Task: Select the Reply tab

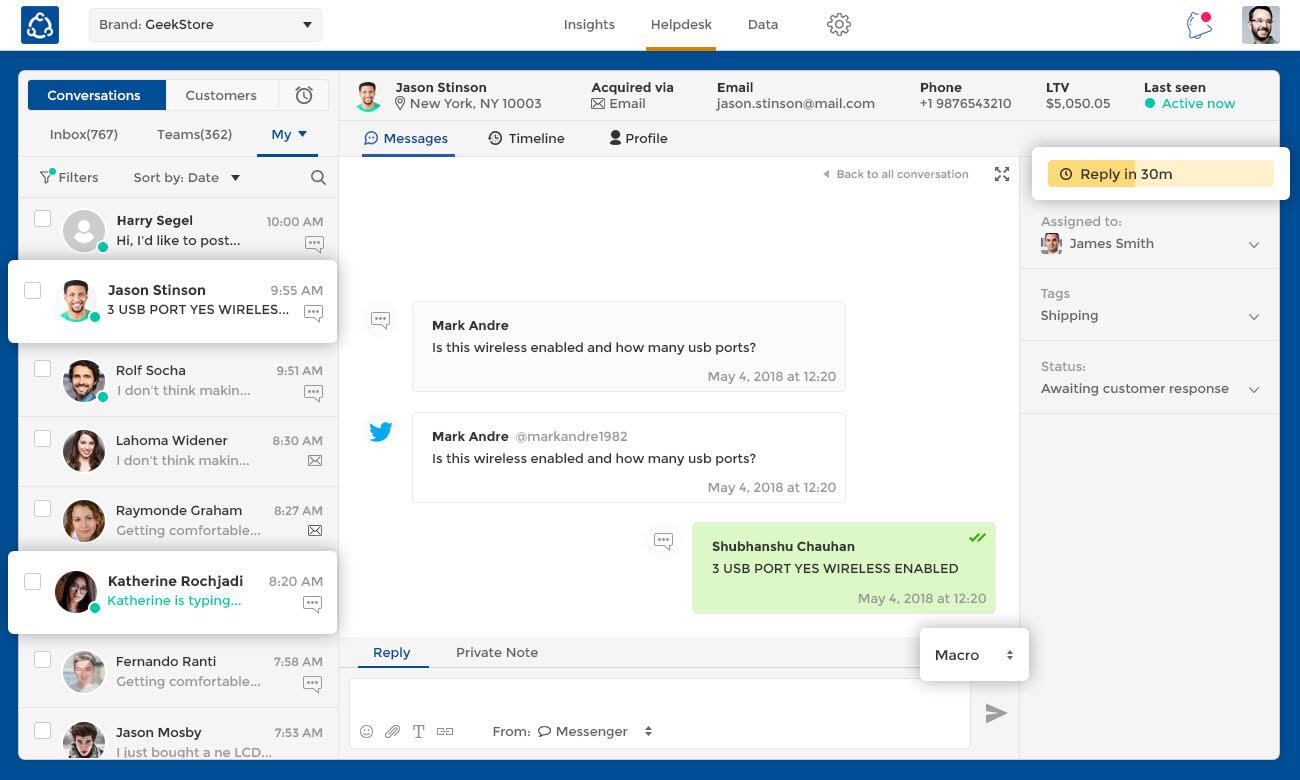Action: 391,652
